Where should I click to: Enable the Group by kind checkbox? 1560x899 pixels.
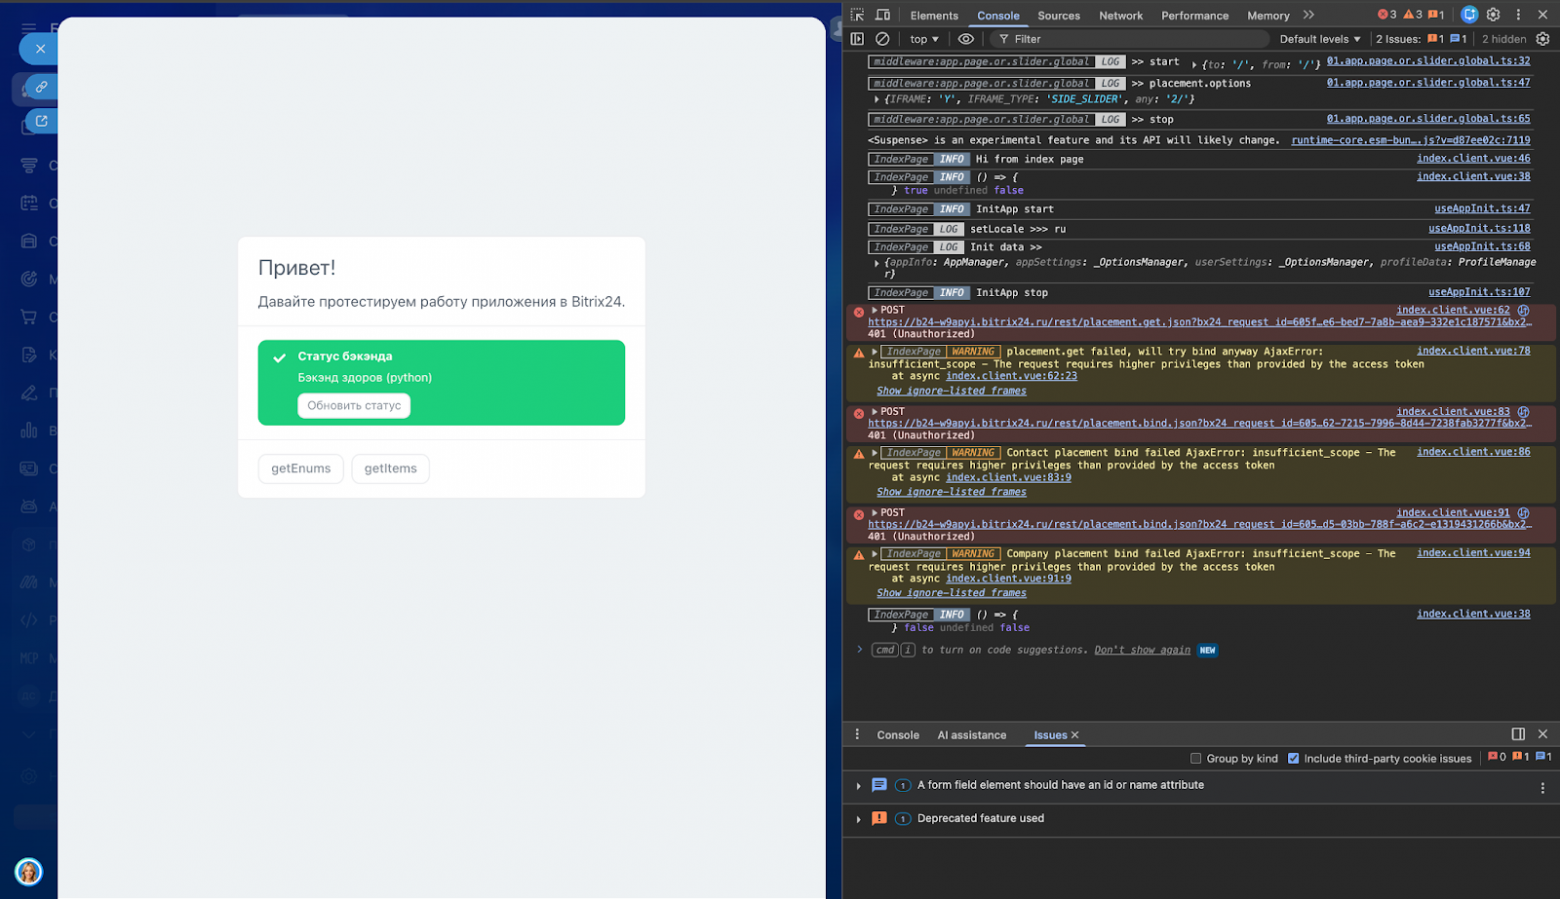coord(1196,758)
